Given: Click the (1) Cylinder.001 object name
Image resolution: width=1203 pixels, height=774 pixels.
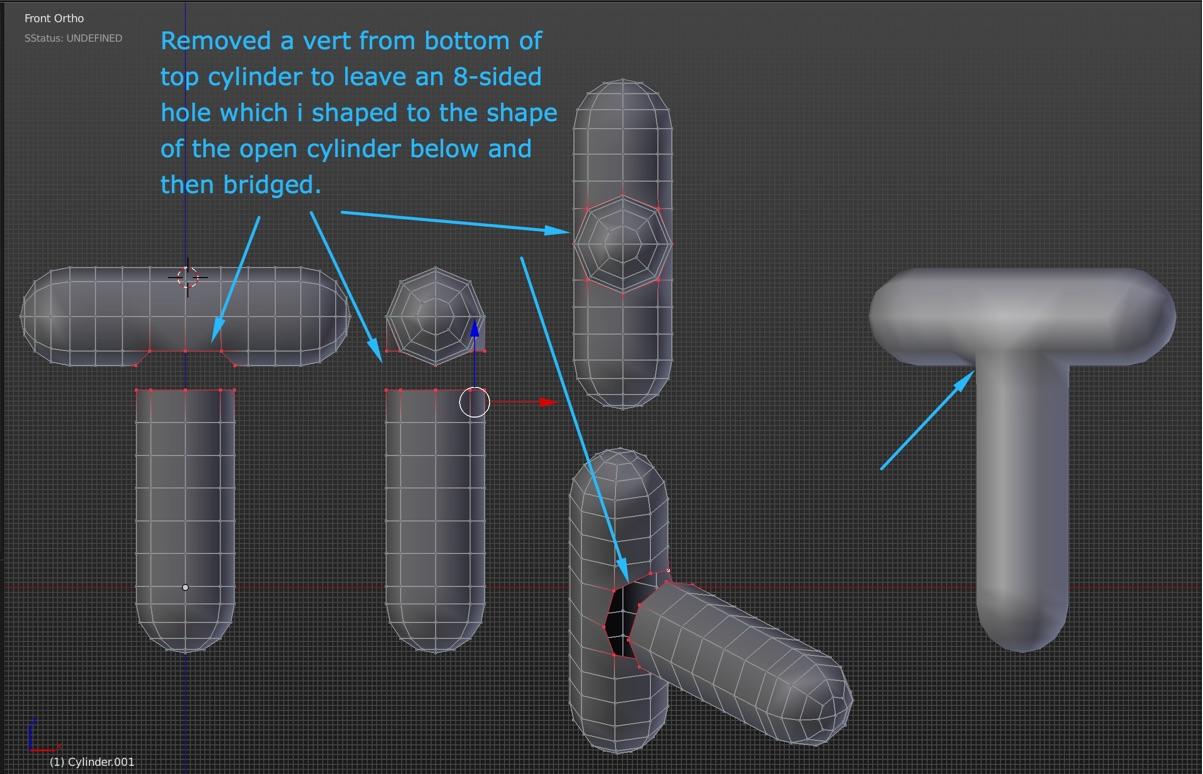Looking at the screenshot, I should [x=91, y=762].
